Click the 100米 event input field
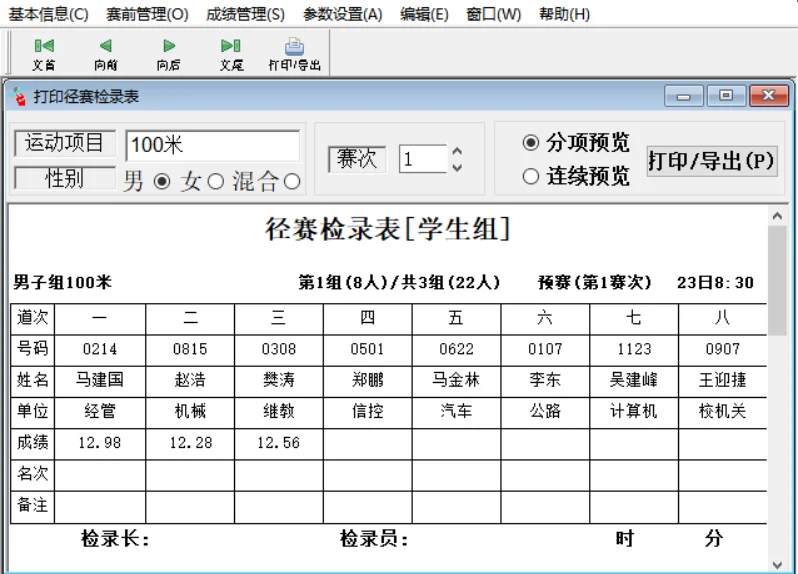 213,145
